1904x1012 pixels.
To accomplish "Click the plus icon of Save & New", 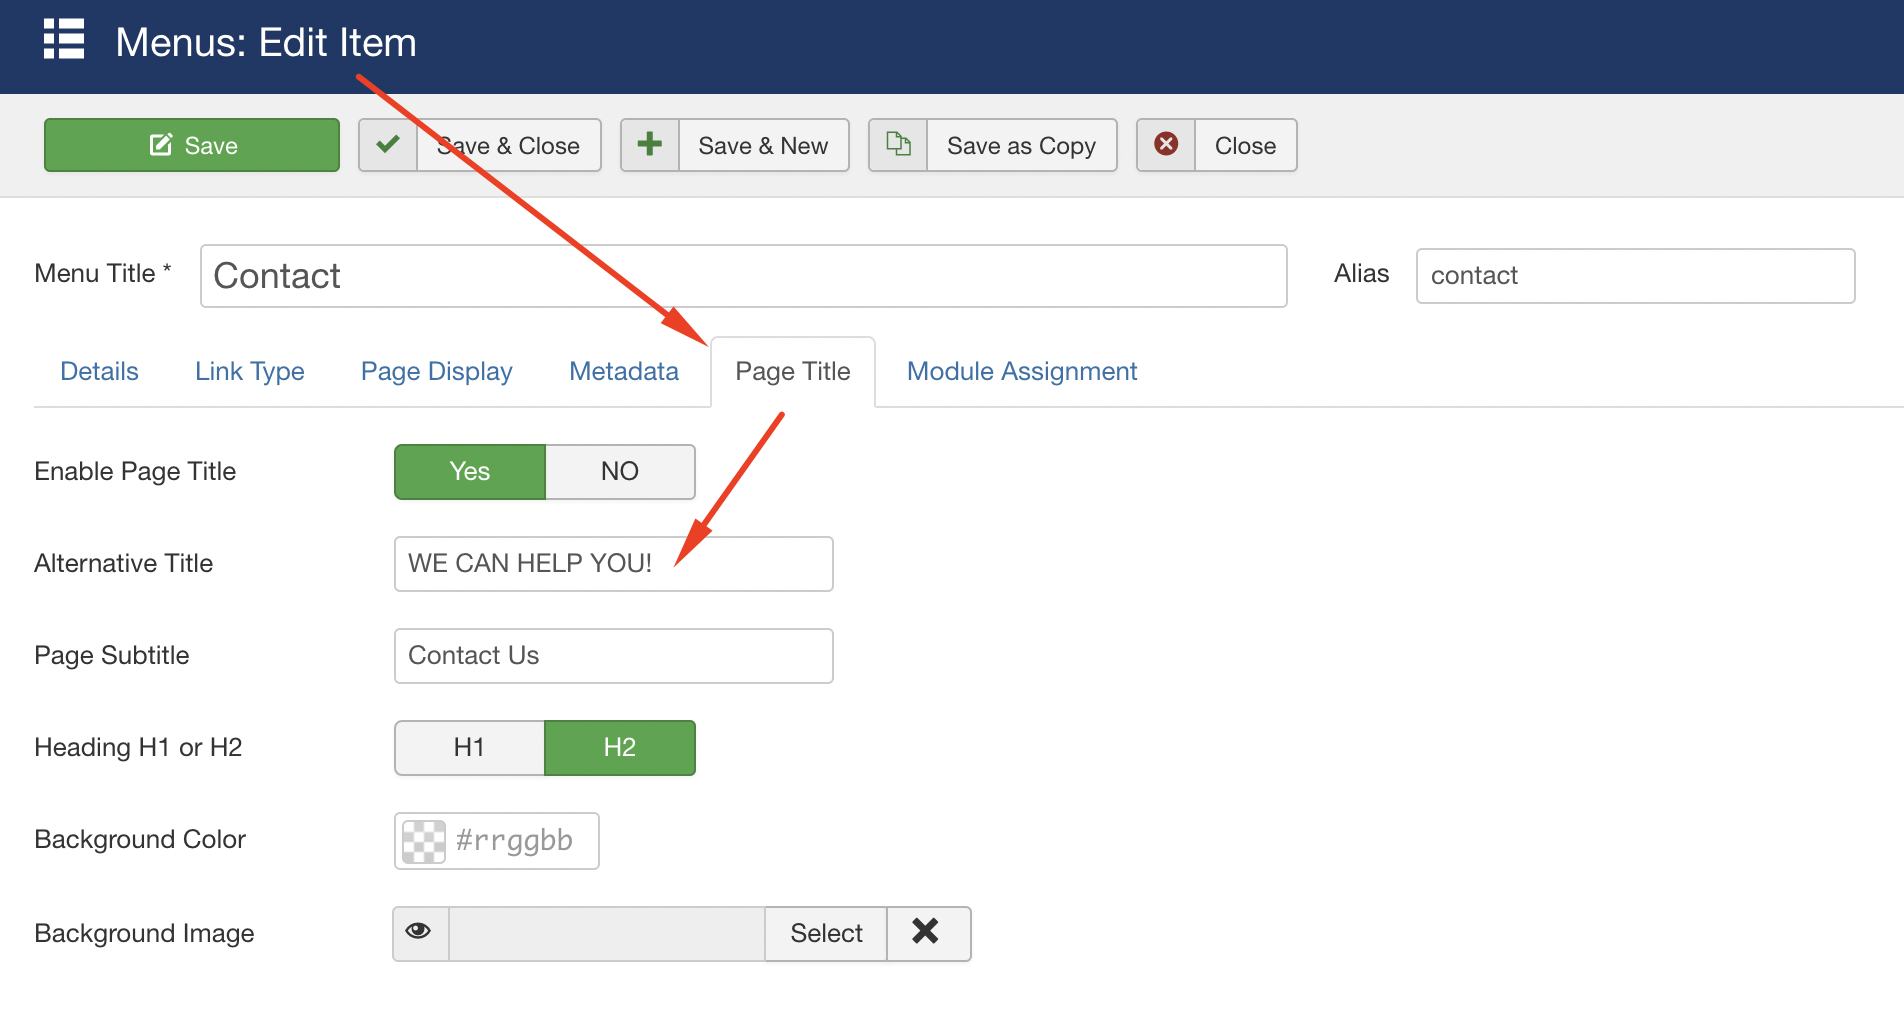I will 650,145.
